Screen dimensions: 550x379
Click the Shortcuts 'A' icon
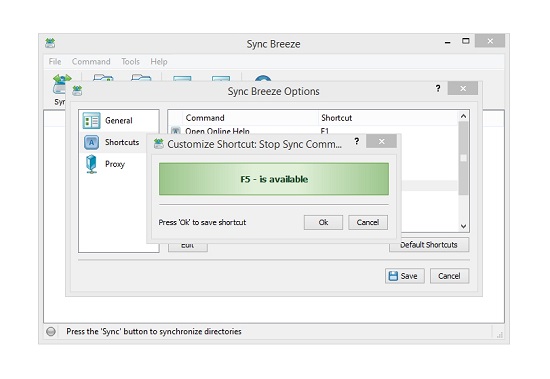(91, 142)
